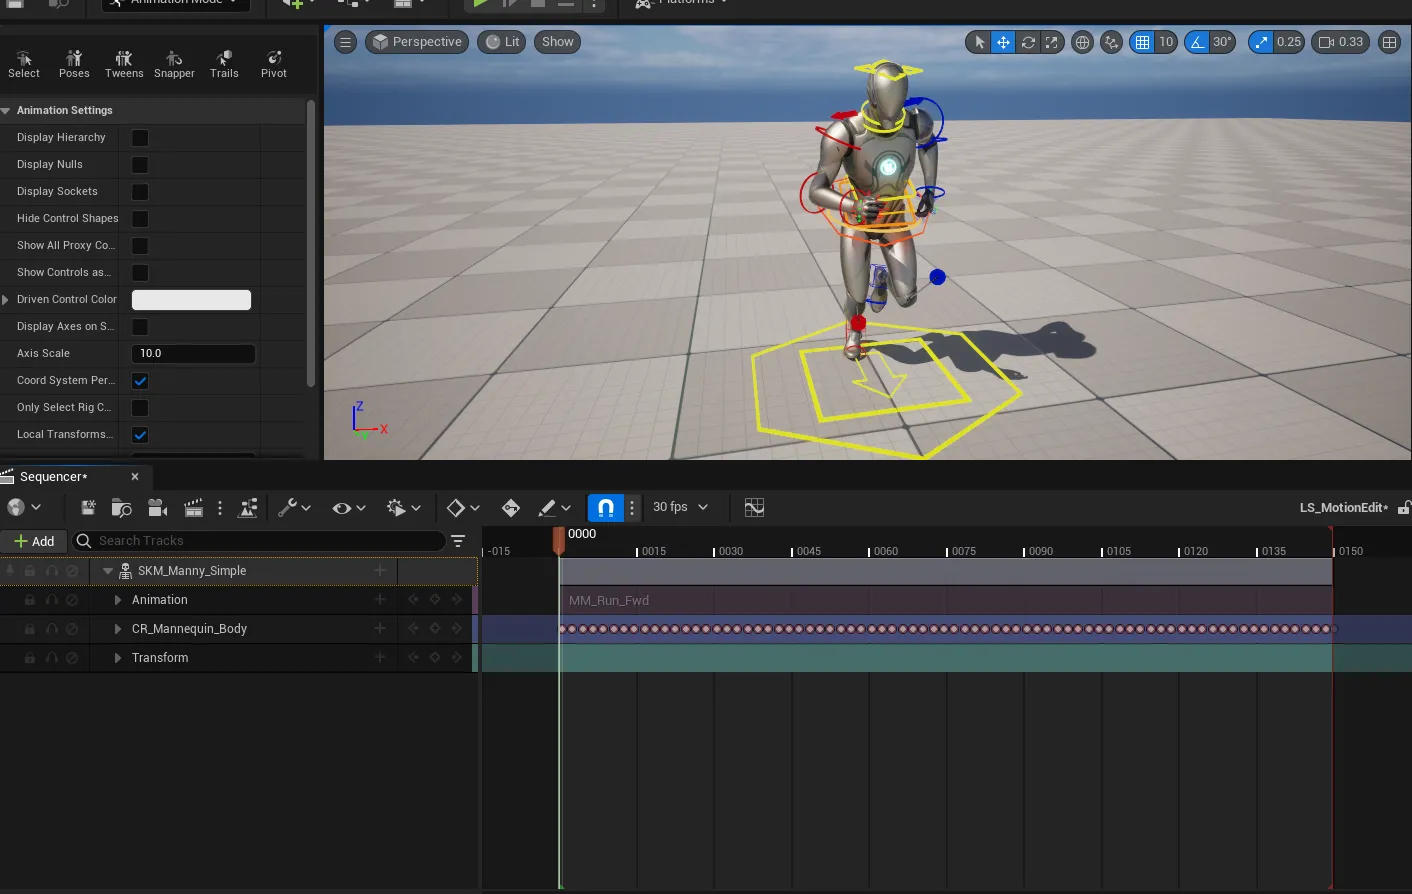This screenshot has width=1412, height=894.
Task: Toggle world/local coordinate space globe
Action: click(1082, 42)
